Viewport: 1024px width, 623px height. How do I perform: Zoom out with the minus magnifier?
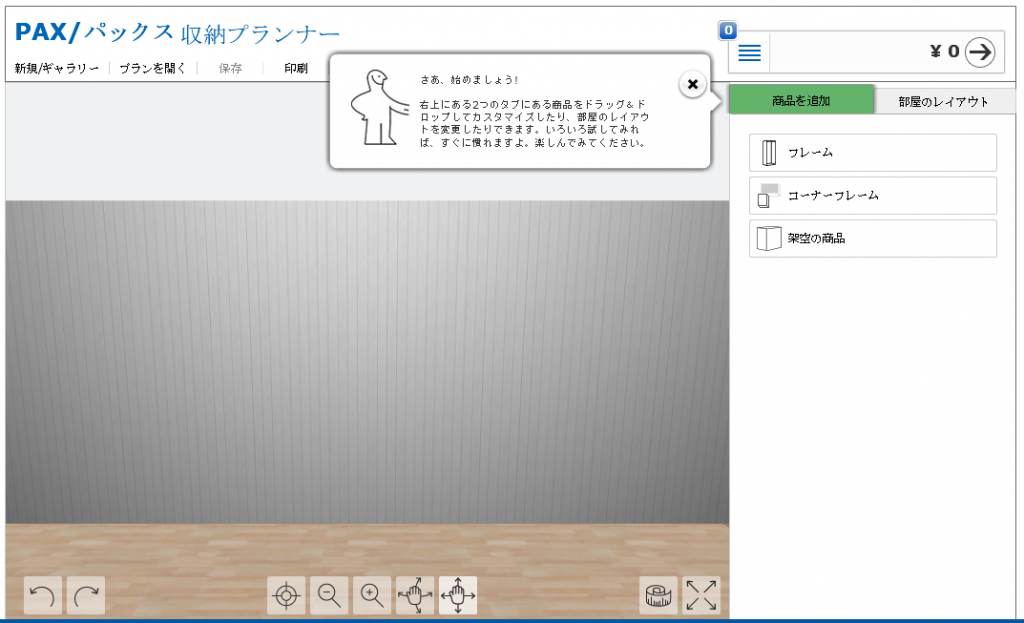328,595
